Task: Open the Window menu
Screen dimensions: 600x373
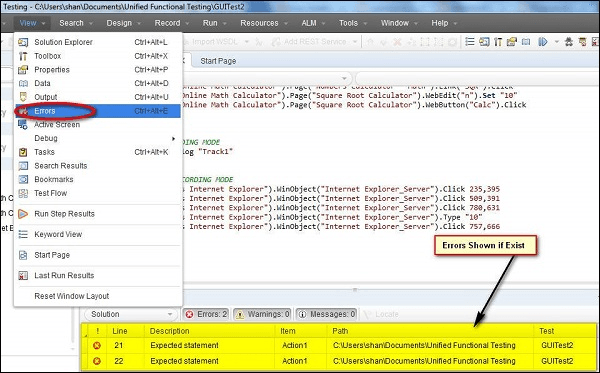Action: click(x=399, y=23)
